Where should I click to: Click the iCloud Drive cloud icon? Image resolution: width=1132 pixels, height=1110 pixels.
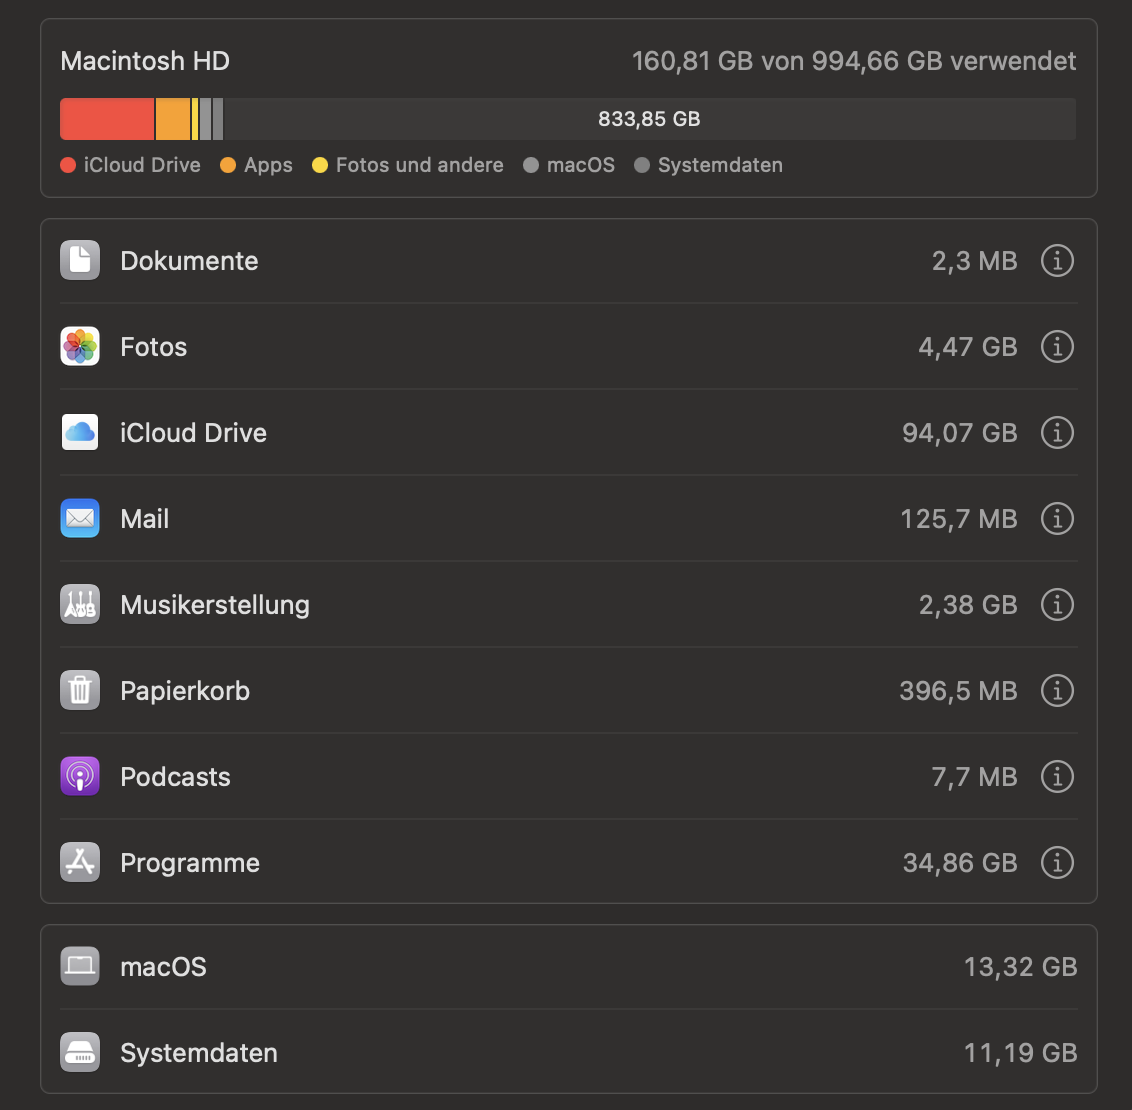[80, 433]
